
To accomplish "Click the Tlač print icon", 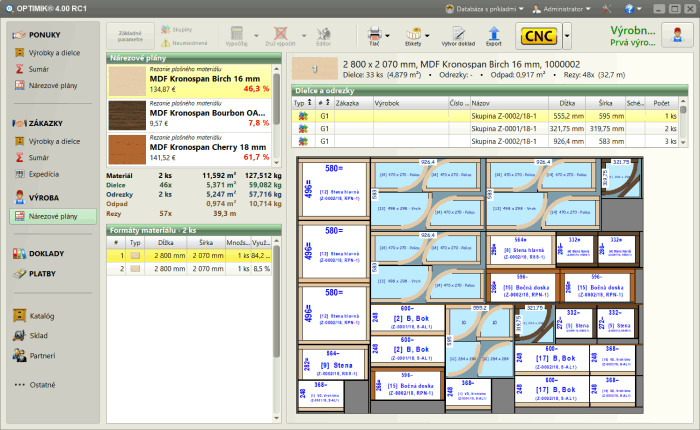I will pos(374,36).
